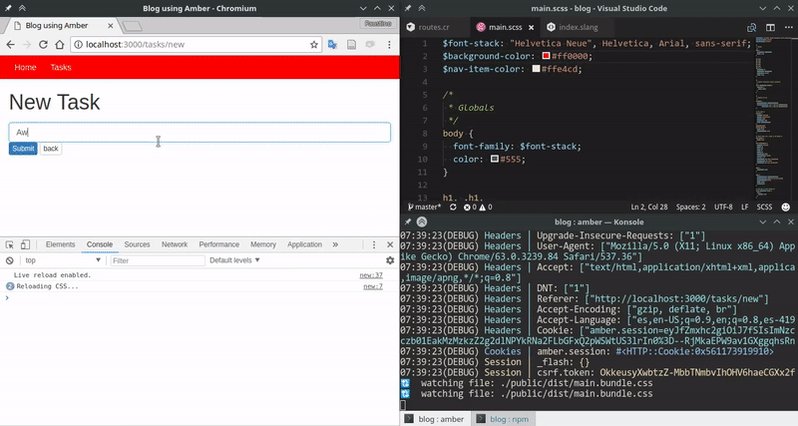798x426 pixels.
Task: Click the feedback smiley icon
Action: pyautogui.click(x=786, y=207)
